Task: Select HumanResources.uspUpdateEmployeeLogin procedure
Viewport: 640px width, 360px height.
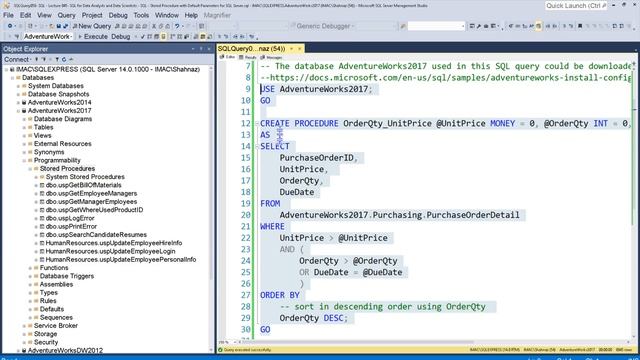Action: (x=110, y=251)
